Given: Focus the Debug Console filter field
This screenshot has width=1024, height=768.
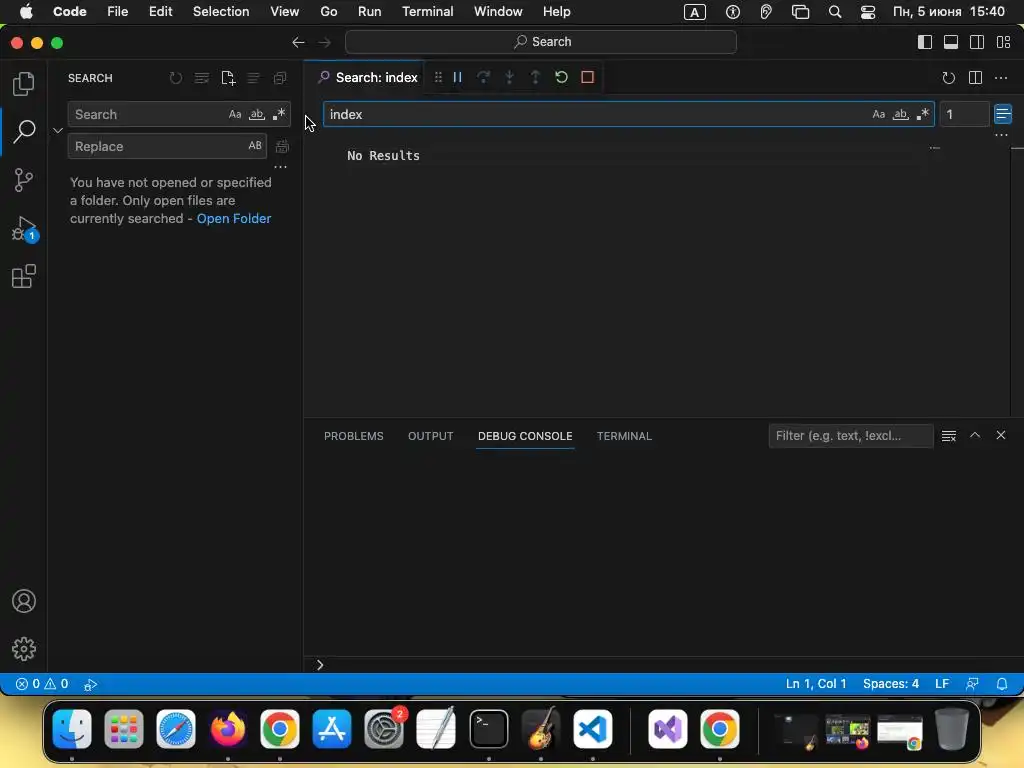Looking at the screenshot, I should pos(850,436).
